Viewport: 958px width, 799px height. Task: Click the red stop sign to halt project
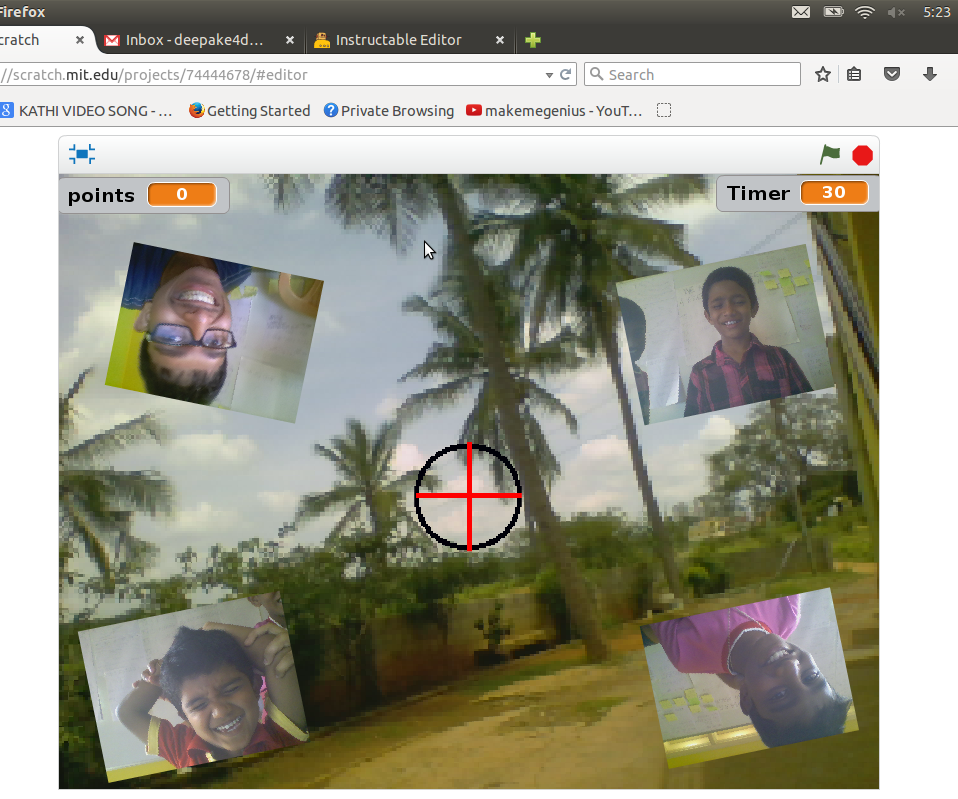(861, 155)
